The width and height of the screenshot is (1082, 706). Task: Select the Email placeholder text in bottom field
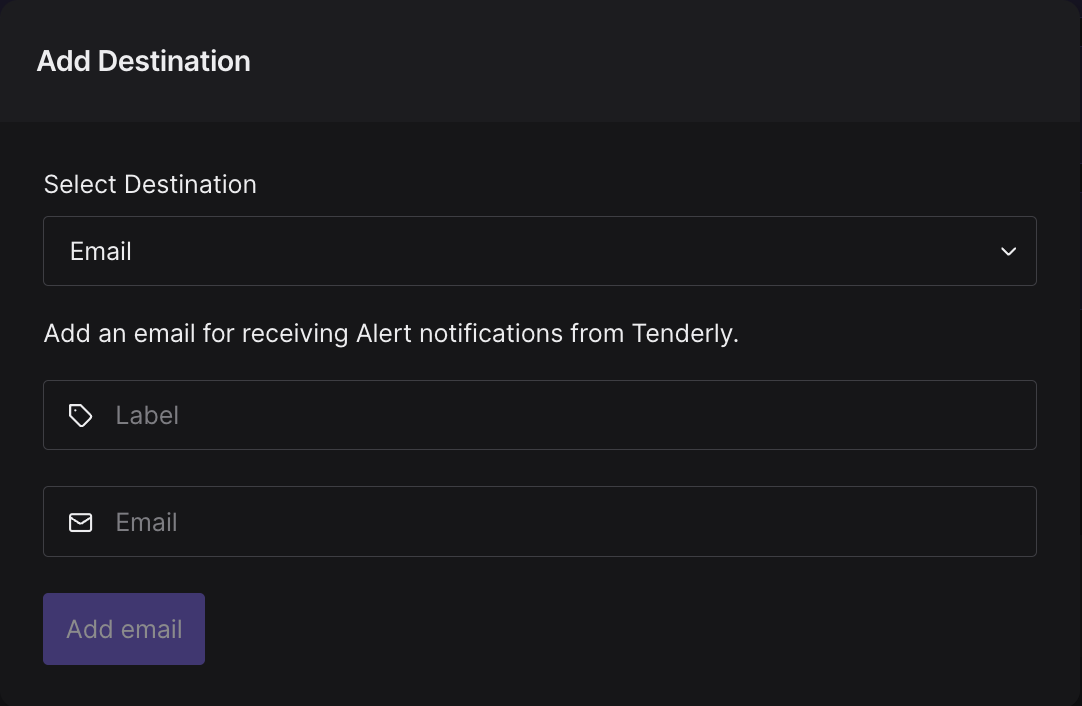(146, 522)
